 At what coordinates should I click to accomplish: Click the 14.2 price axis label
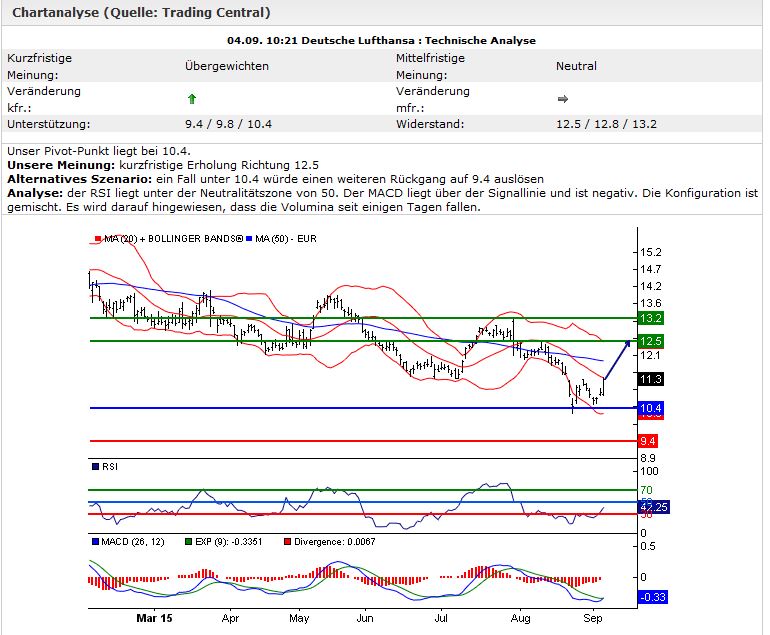click(x=651, y=286)
